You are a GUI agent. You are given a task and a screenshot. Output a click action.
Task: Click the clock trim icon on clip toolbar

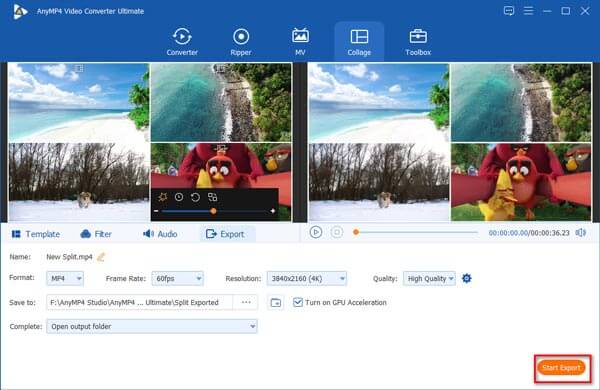pyautogui.click(x=179, y=197)
